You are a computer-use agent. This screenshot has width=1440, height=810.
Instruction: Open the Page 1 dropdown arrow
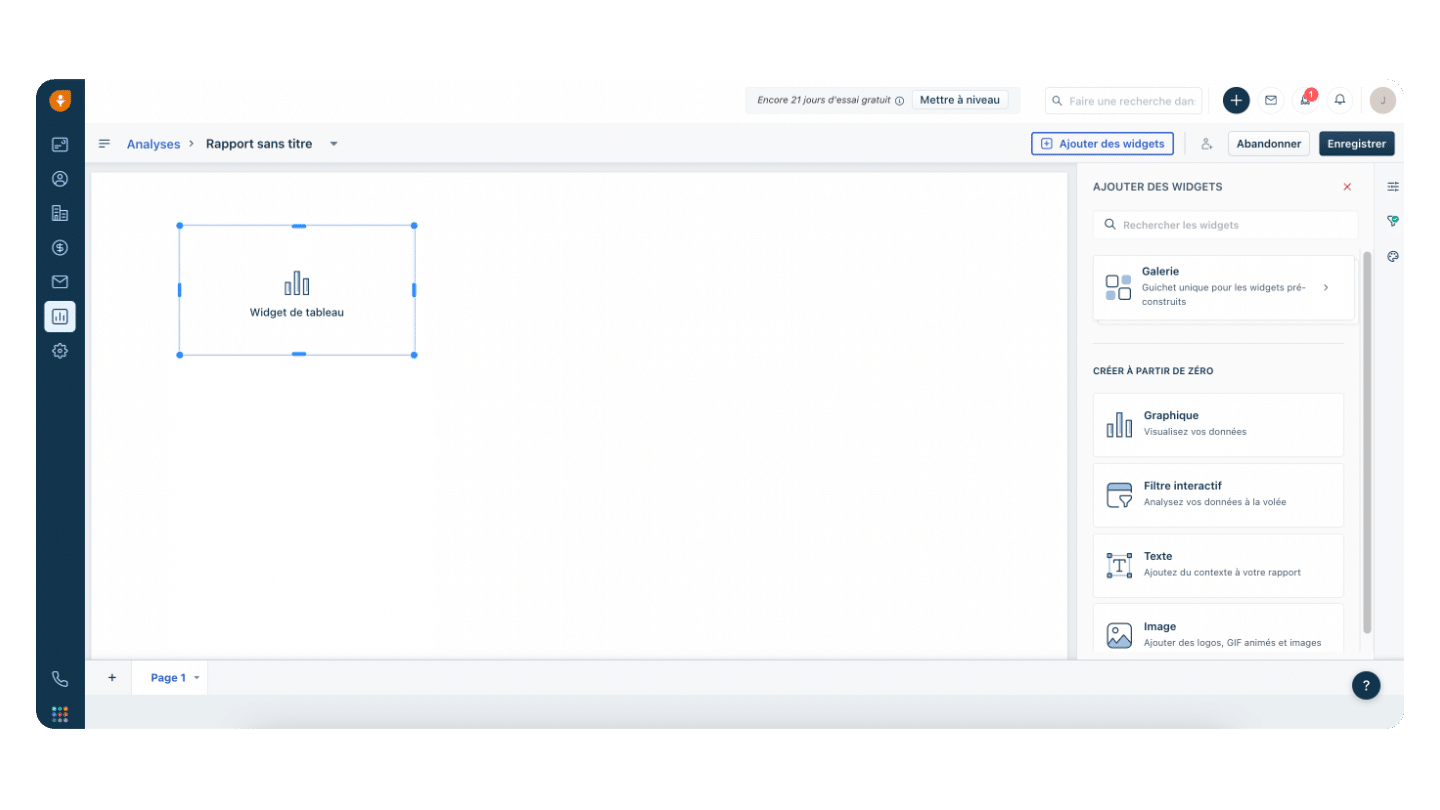tap(197, 678)
